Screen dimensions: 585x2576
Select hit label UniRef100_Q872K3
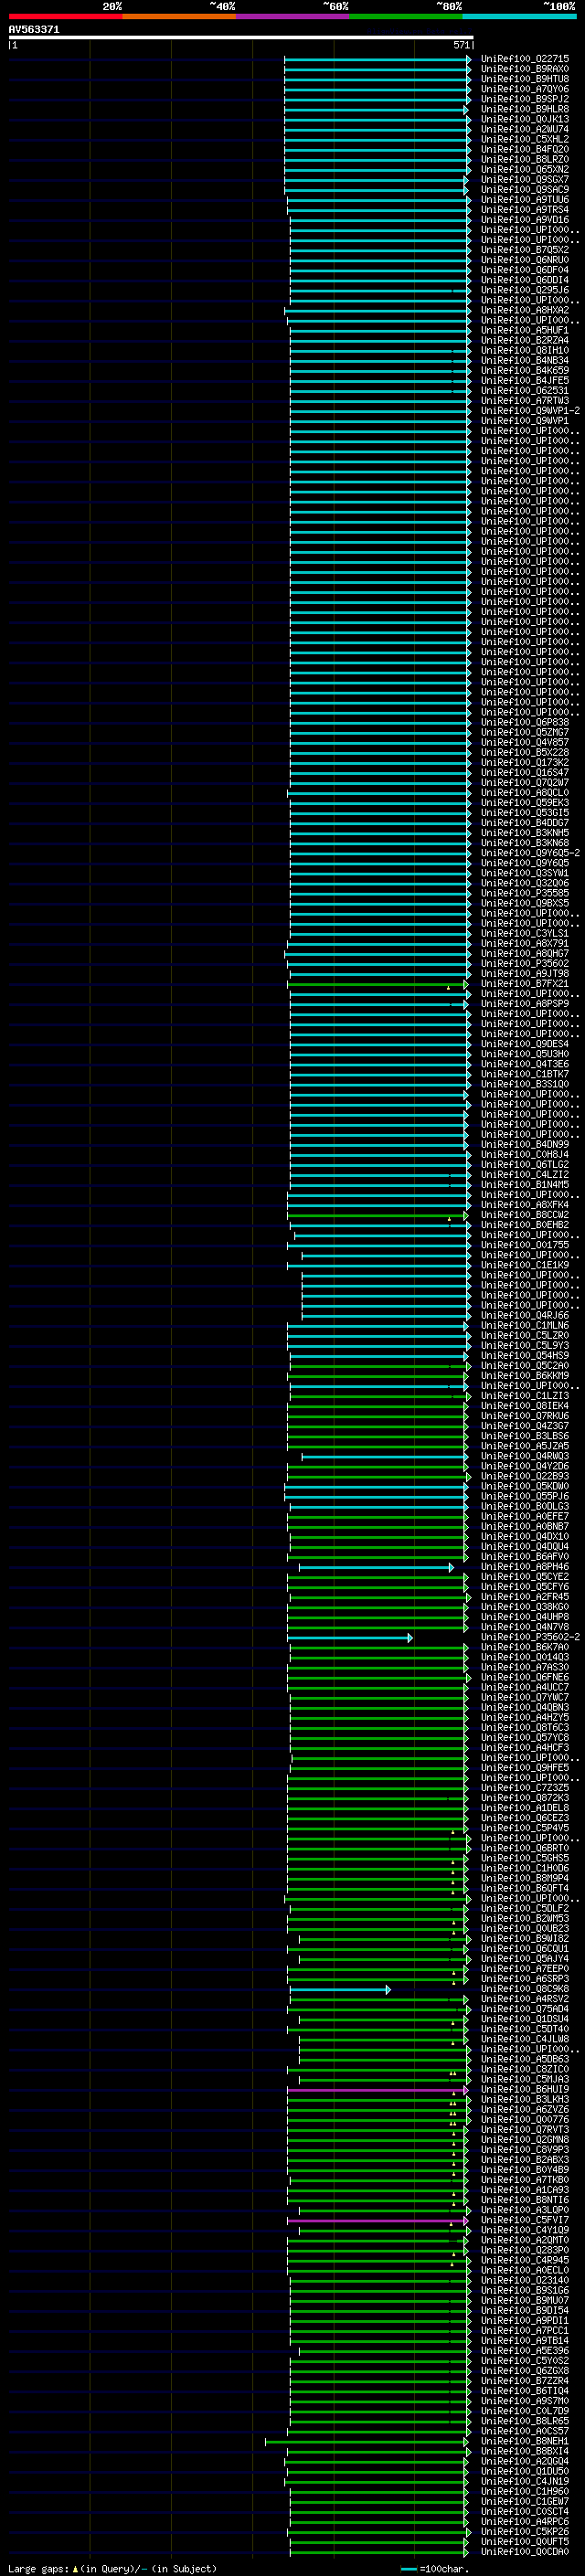coord(524,1797)
